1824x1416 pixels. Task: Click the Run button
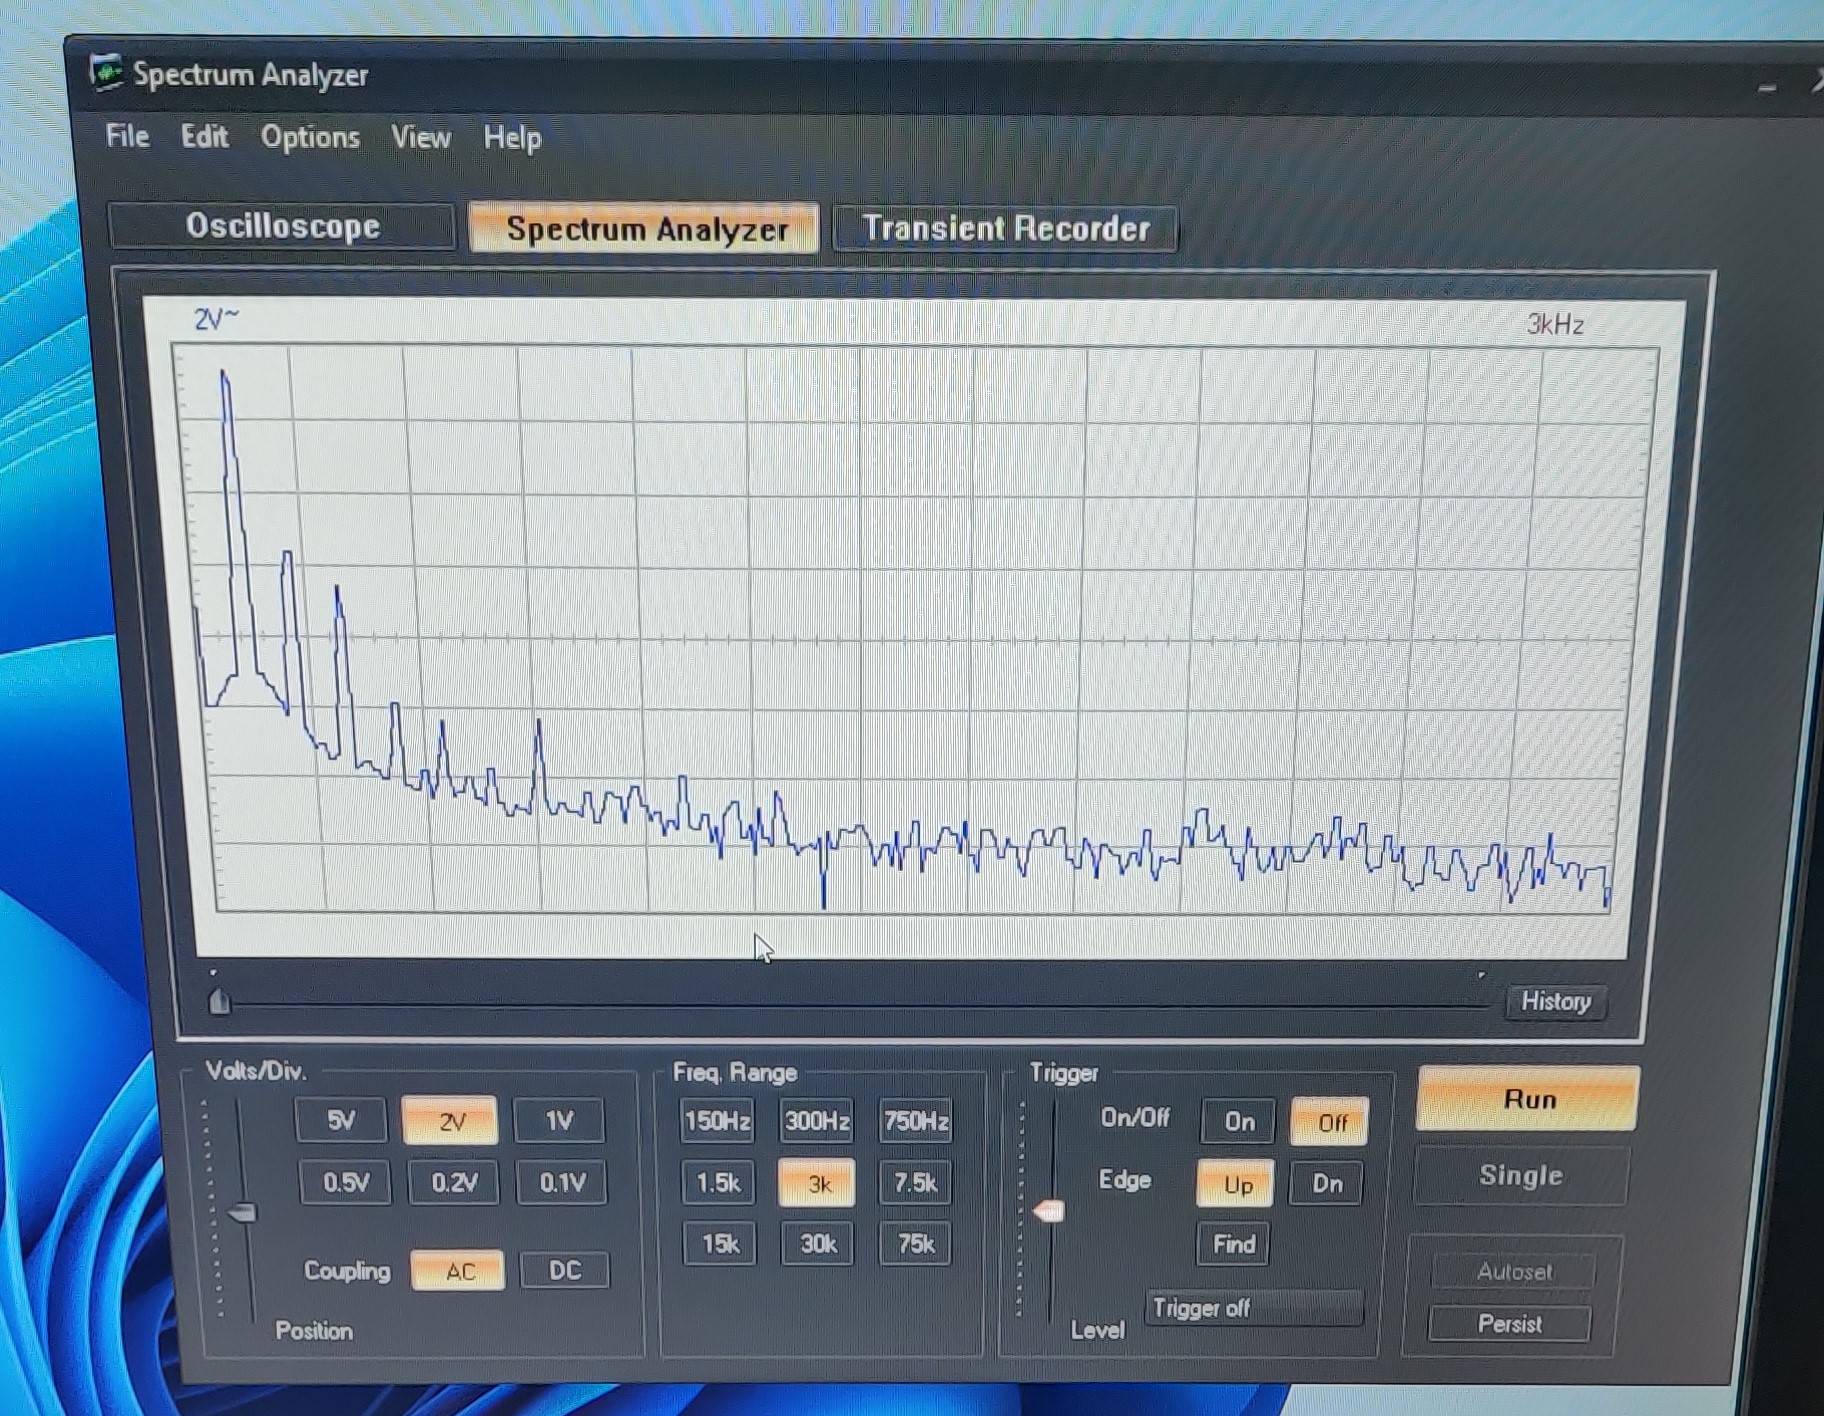1527,1100
